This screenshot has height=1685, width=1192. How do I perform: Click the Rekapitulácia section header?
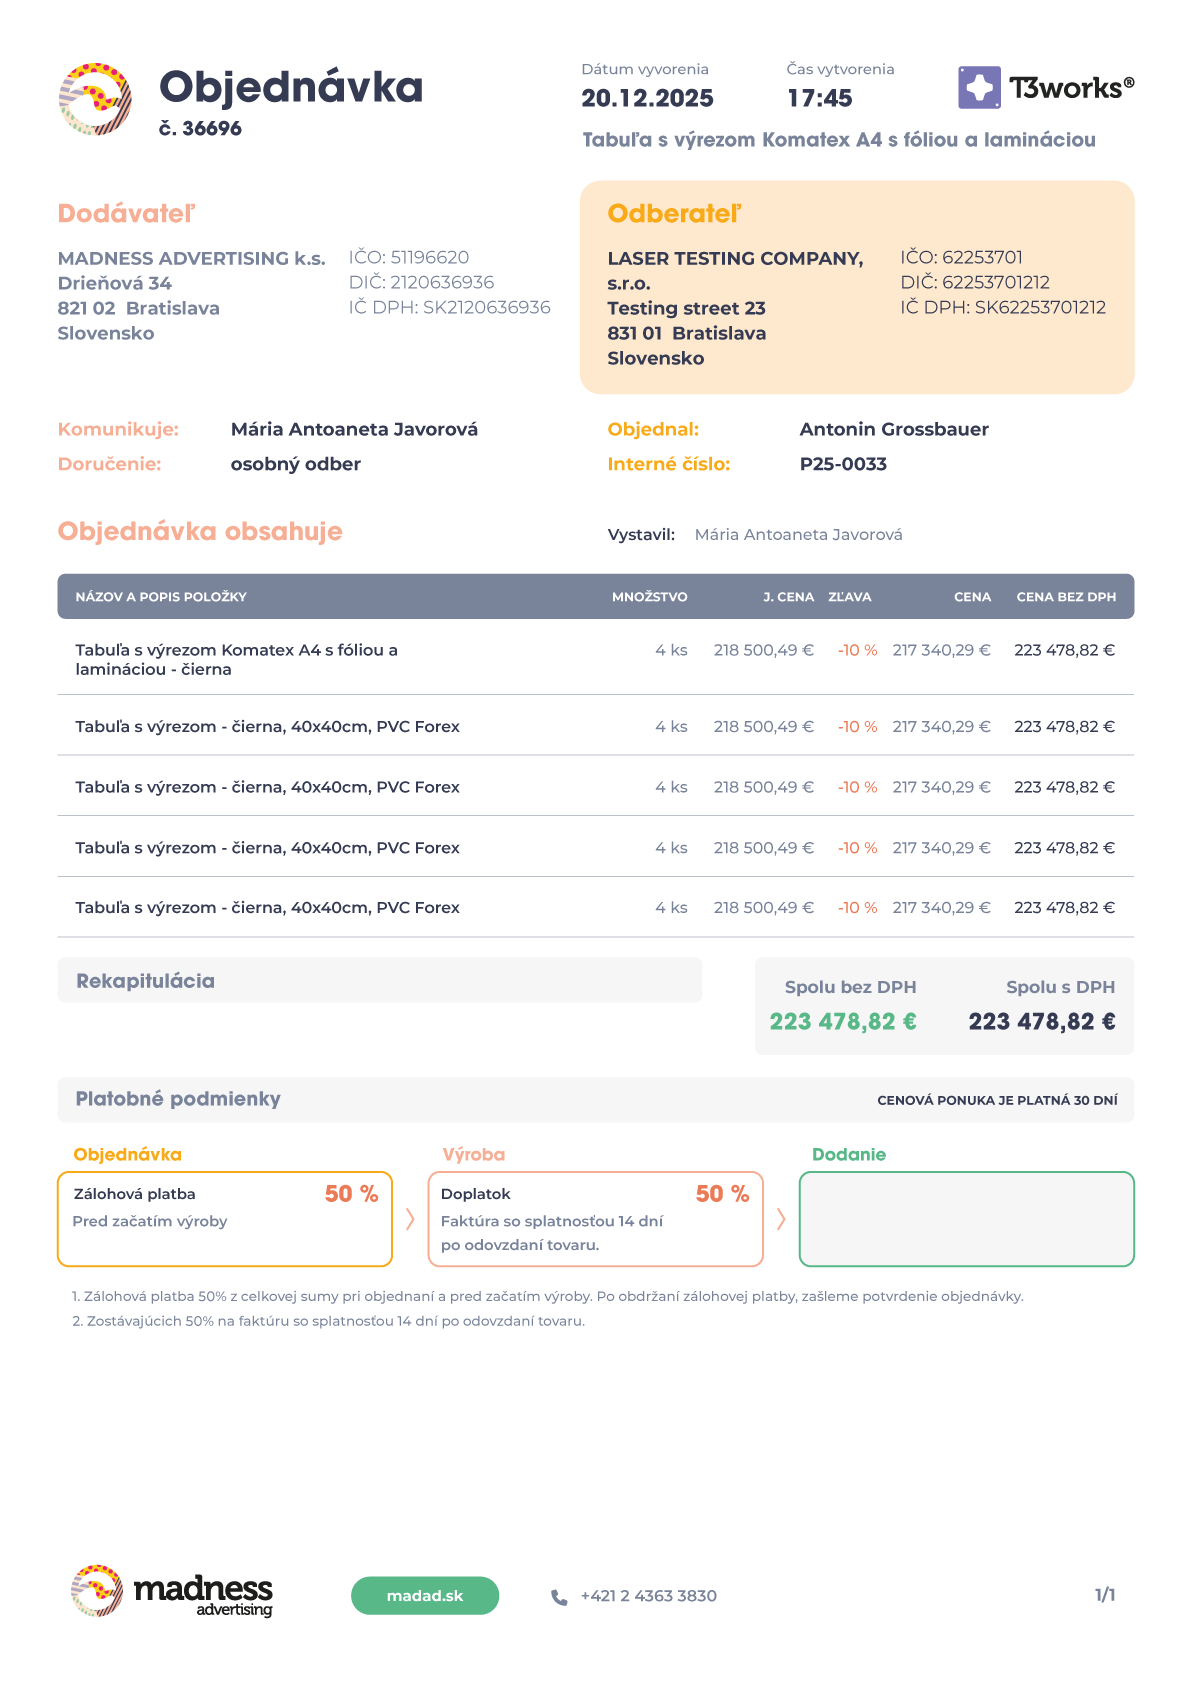coord(146,981)
